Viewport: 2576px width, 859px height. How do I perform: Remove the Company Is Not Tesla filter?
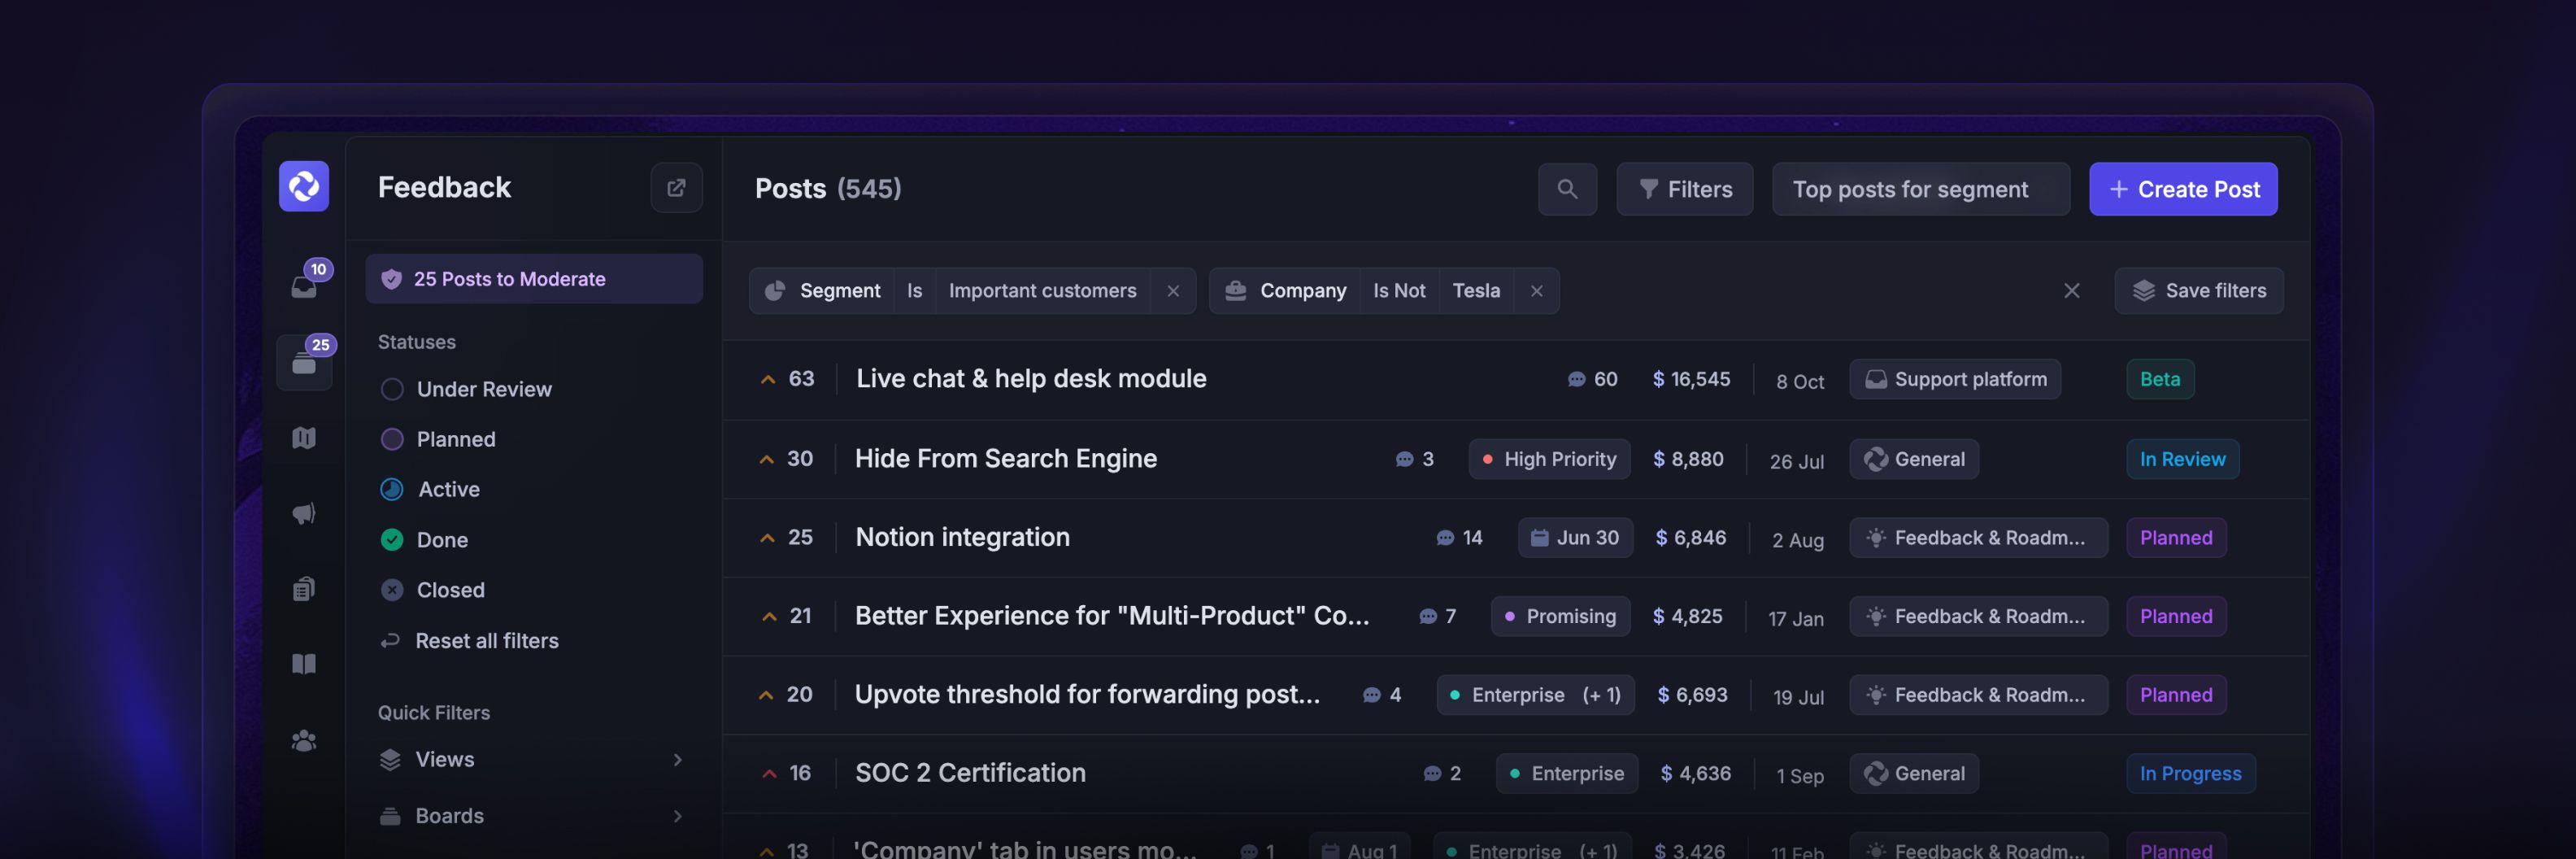point(1536,291)
